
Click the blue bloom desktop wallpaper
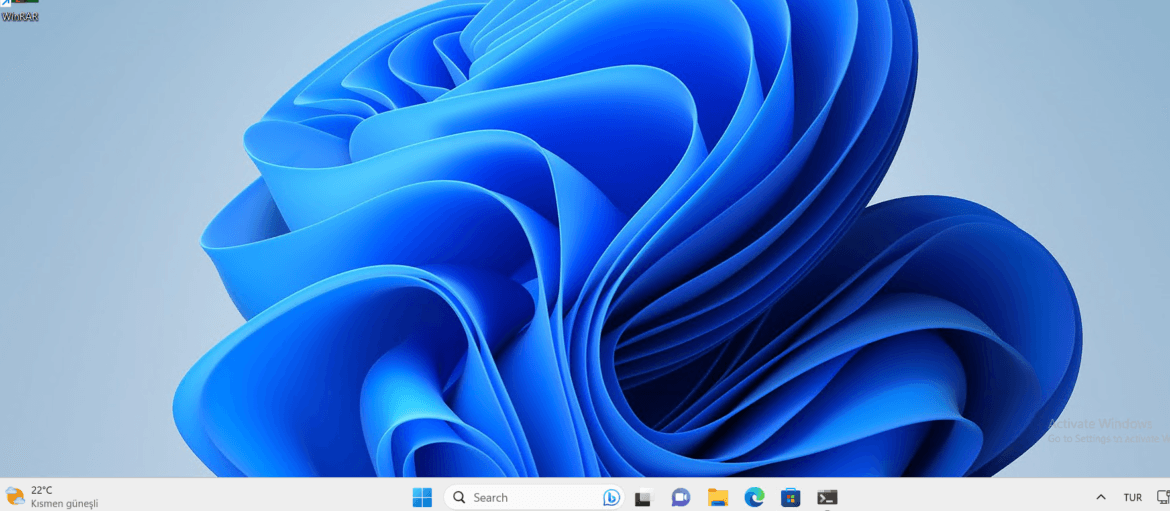coord(600,250)
